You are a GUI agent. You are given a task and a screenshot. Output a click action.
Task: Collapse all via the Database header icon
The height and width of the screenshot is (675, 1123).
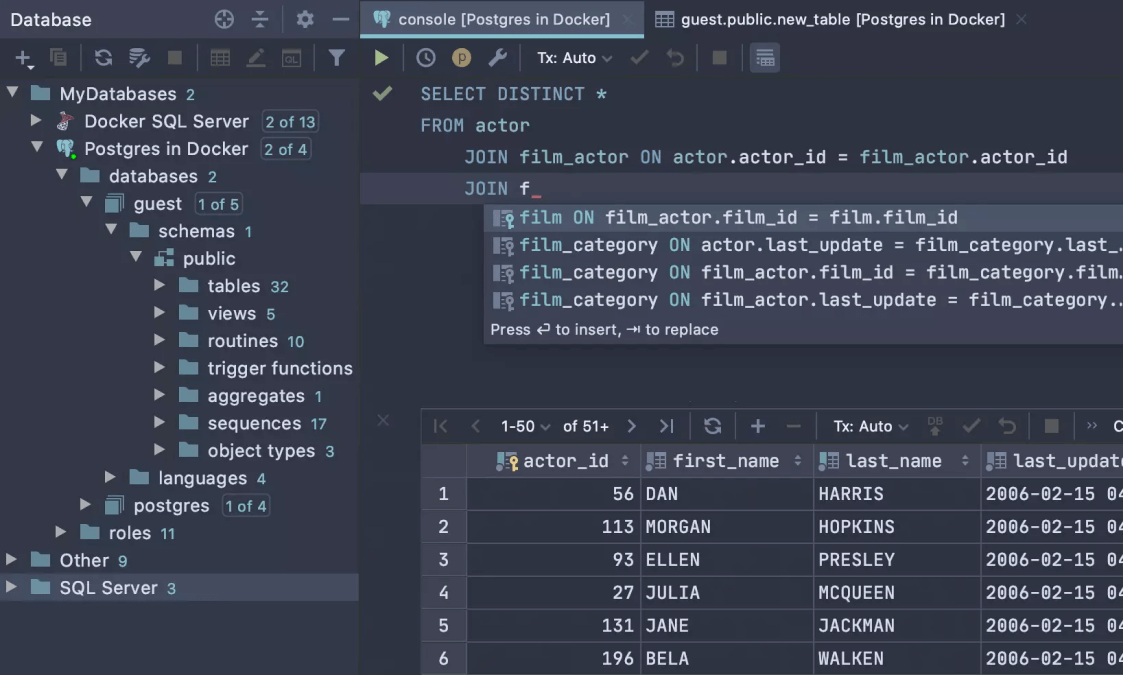click(260, 19)
